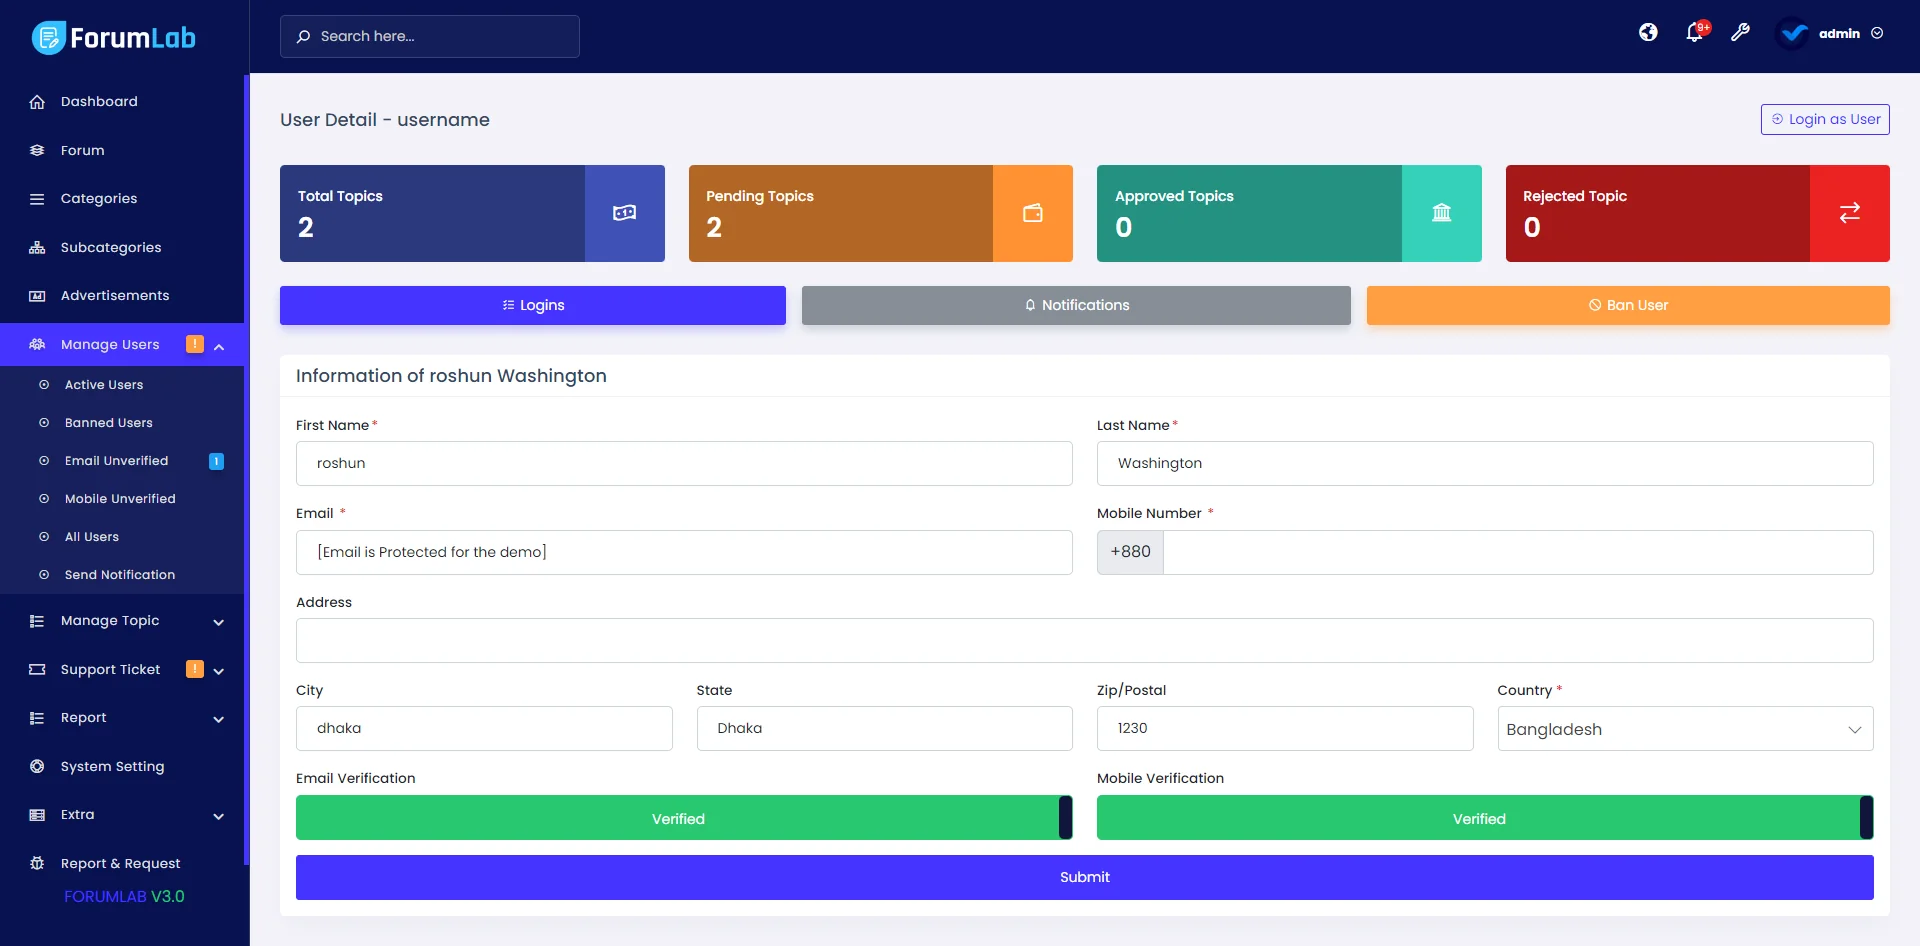Click the First Name field
Image resolution: width=1920 pixels, height=946 pixels.
click(684, 464)
